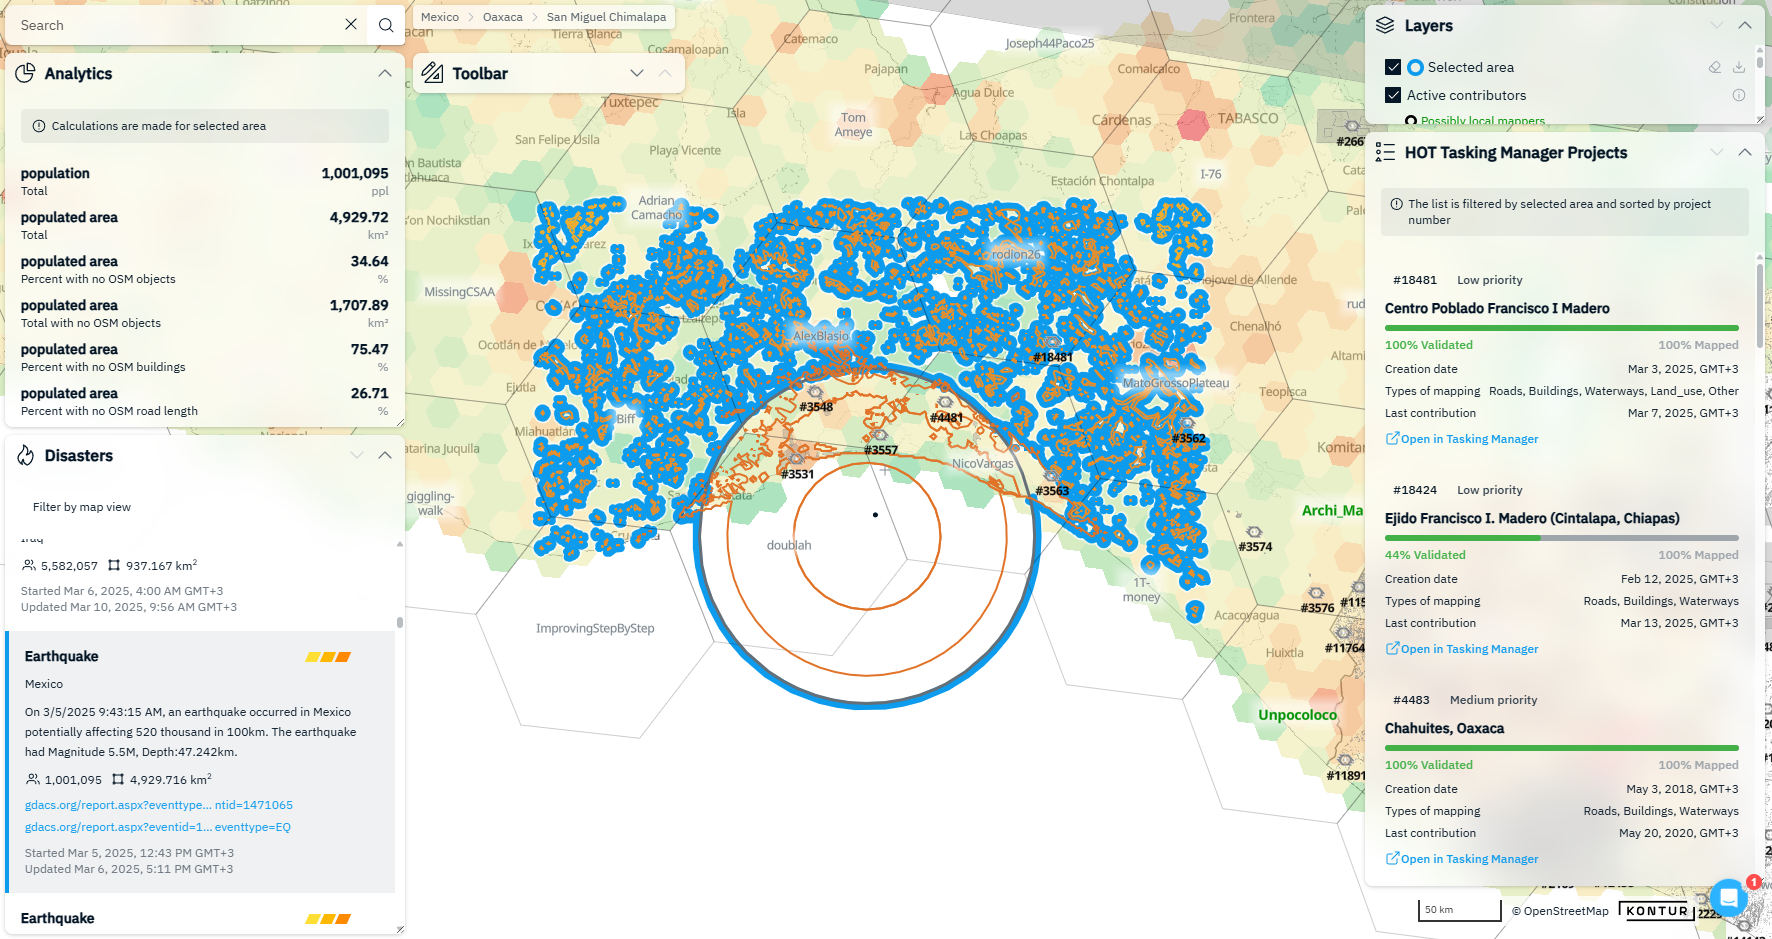The image size is (1772, 939).
Task: Click the HOT Tasking Manager list icon
Action: pyautogui.click(x=1385, y=152)
